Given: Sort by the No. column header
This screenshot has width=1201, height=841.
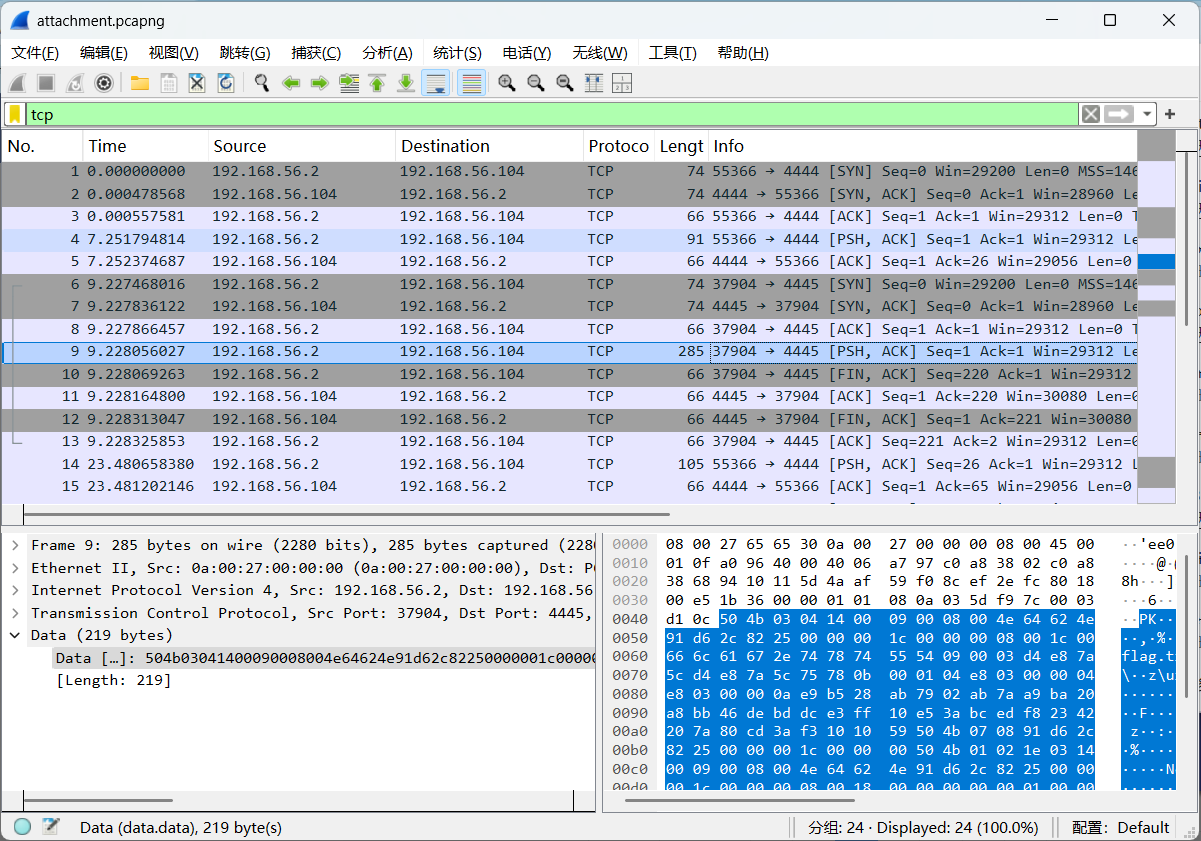Looking at the screenshot, I should (x=42, y=146).
